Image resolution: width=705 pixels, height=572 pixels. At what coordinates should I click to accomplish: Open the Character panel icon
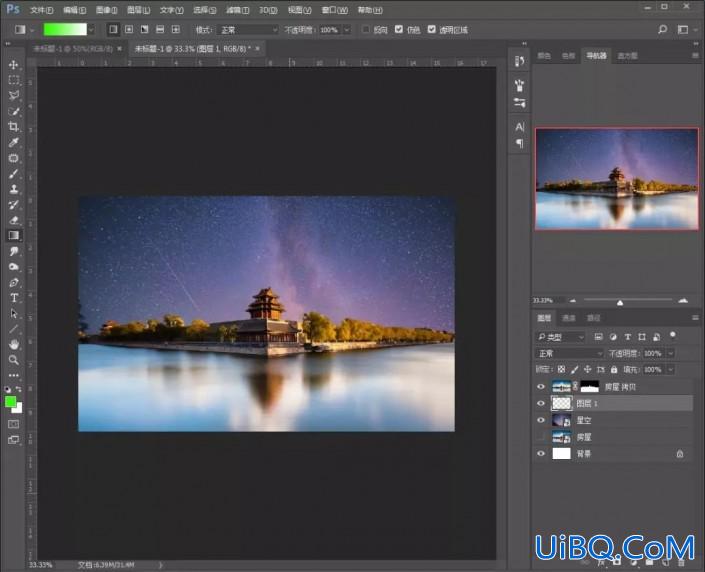pos(519,127)
